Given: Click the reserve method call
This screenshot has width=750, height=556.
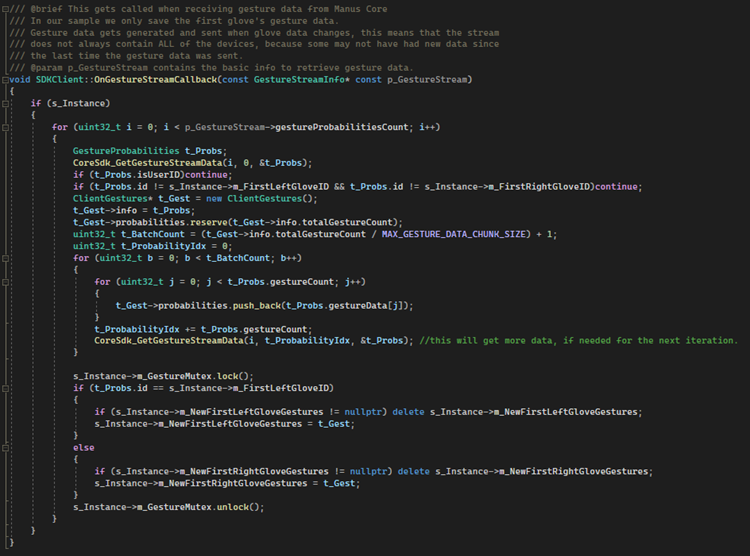Looking at the screenshot, I should pyautogui.click(x=209, y=222).
